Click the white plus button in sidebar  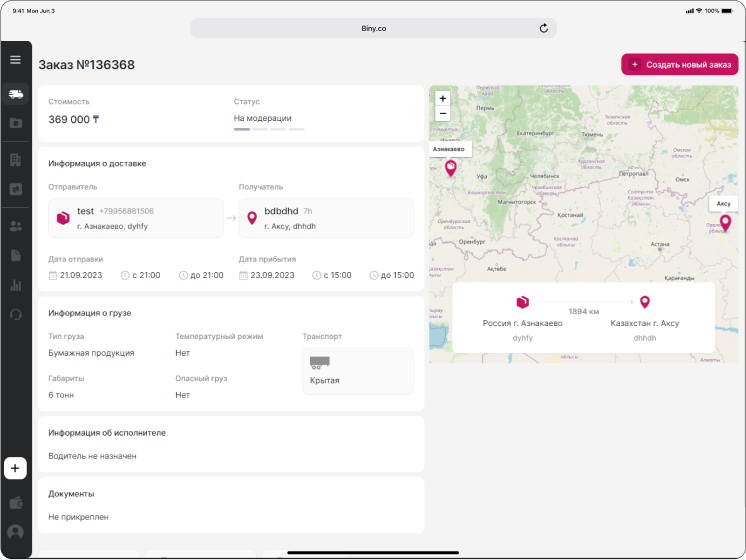(15, 468)
